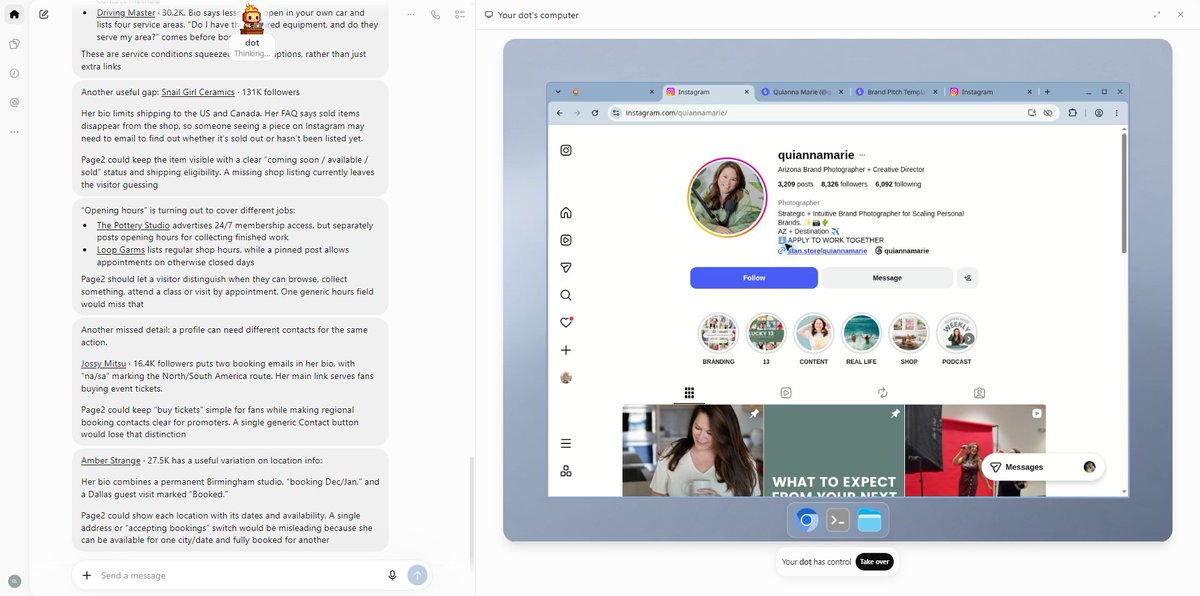Screen dimensions: 1200x596
Task: Click the plus attach icon in message box
Action: tap(87, 575)
